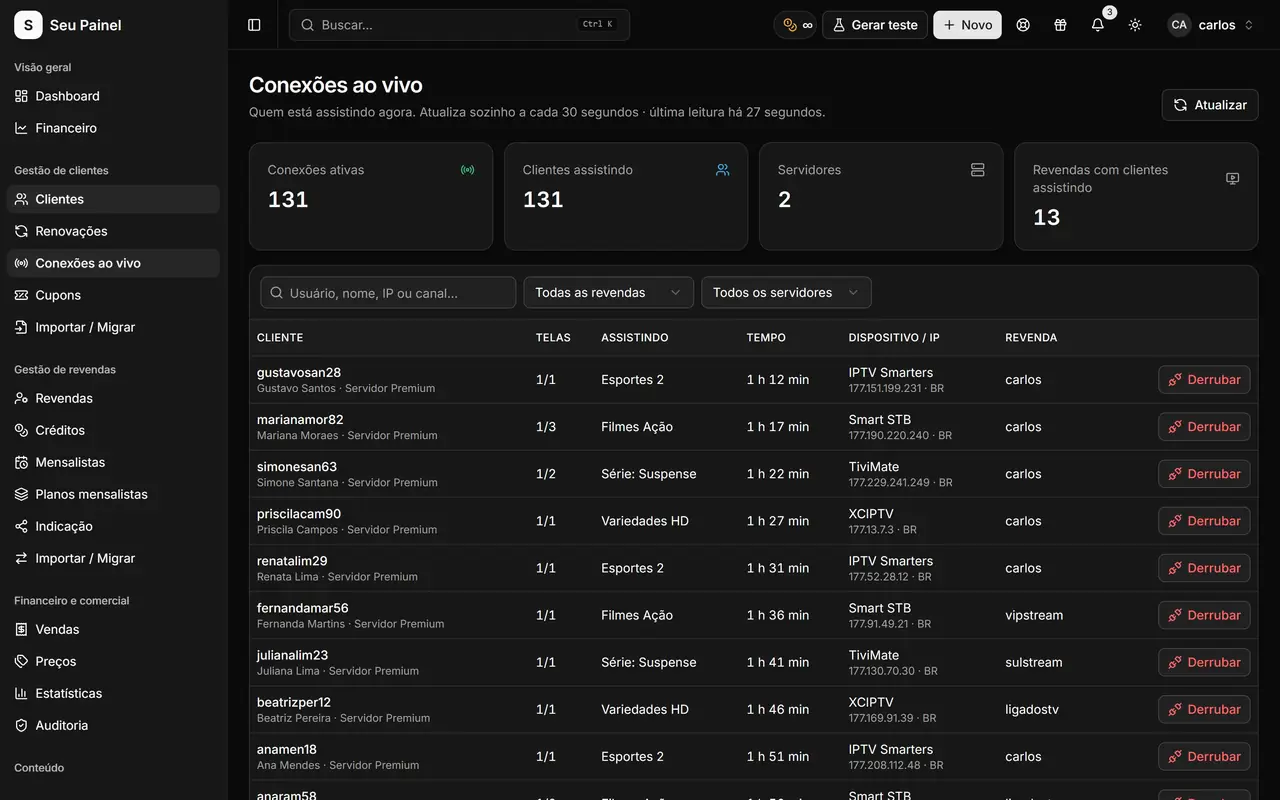Viewport: 1280px width, 800px height.
Task: Open Auditoria in the sidebar
Action: click(x=113, y=725)
